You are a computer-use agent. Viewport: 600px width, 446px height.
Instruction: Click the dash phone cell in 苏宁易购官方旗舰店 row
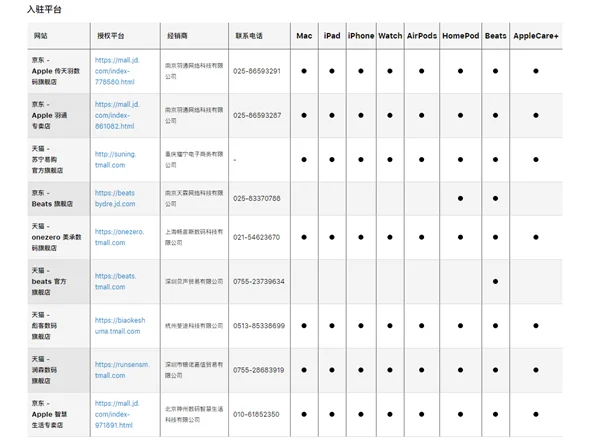coord(259,160)
